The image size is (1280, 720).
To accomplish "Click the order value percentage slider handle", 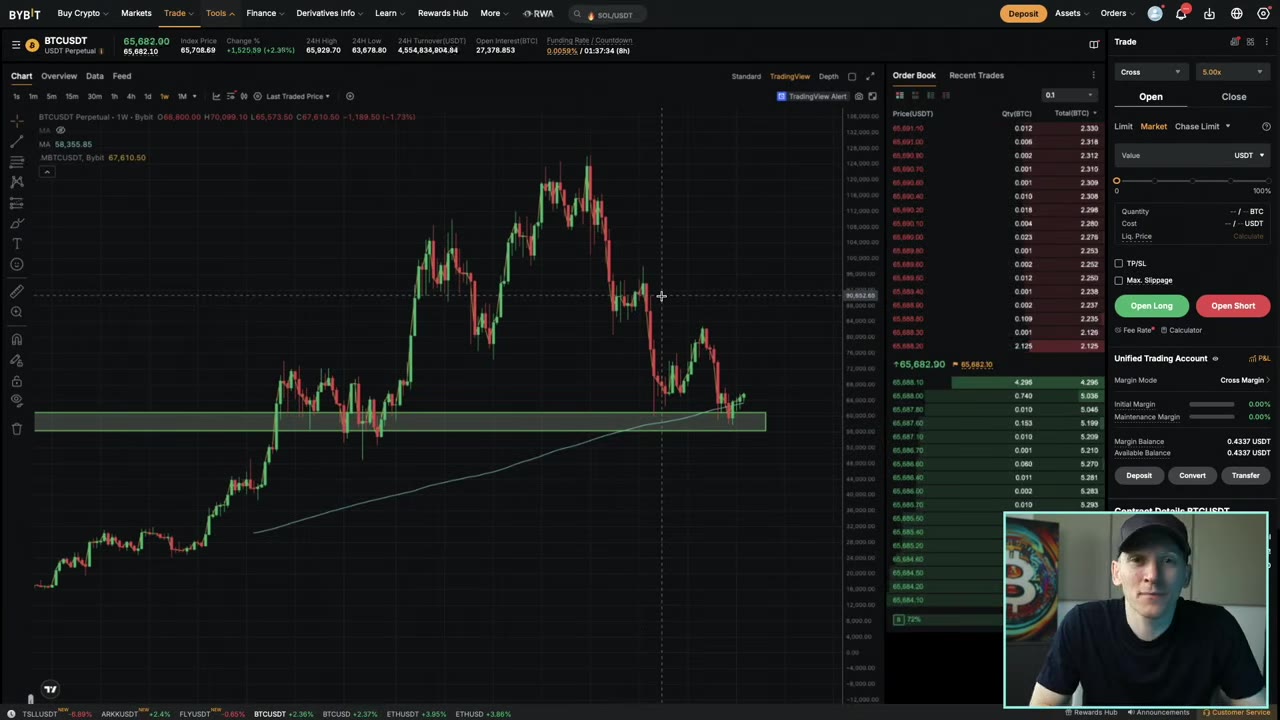I will [x=1116, y=181].
